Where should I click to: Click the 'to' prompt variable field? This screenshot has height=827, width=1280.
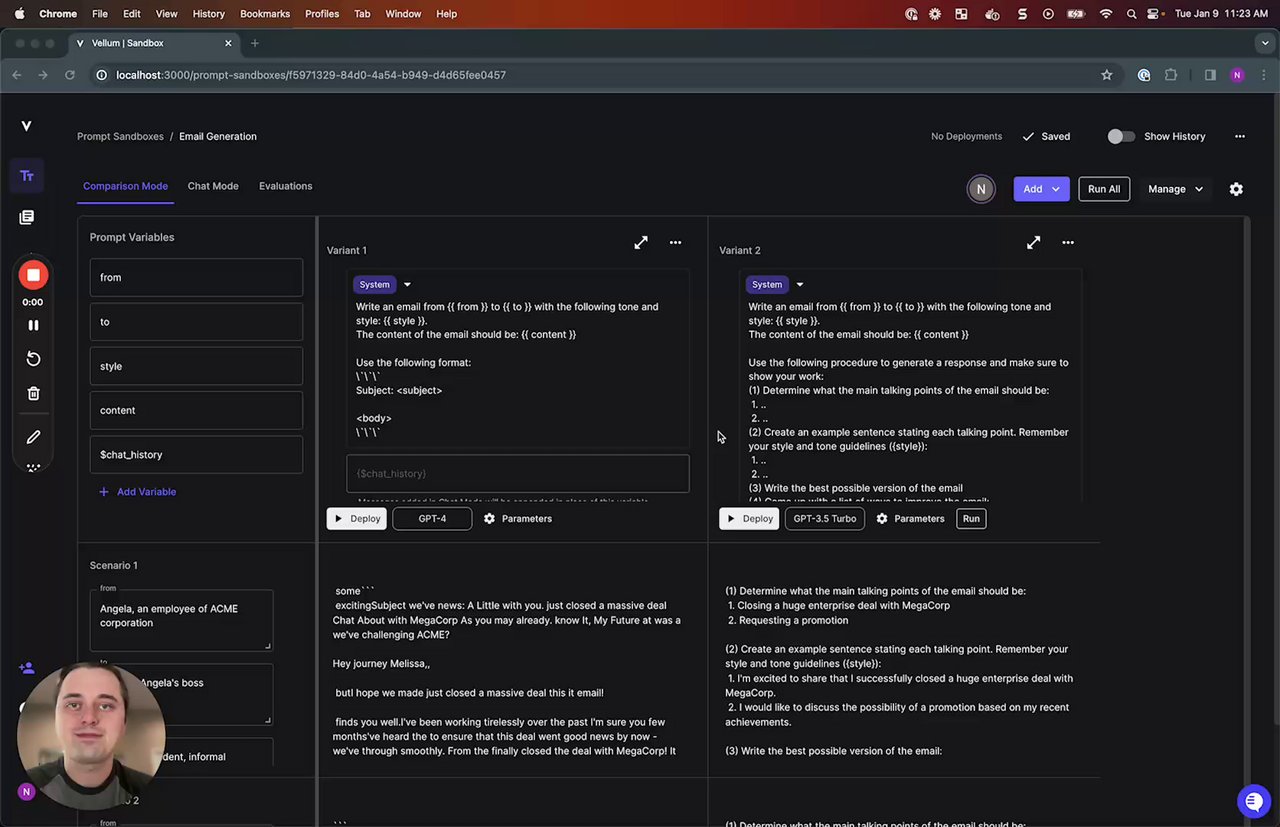tap(196, 322)
